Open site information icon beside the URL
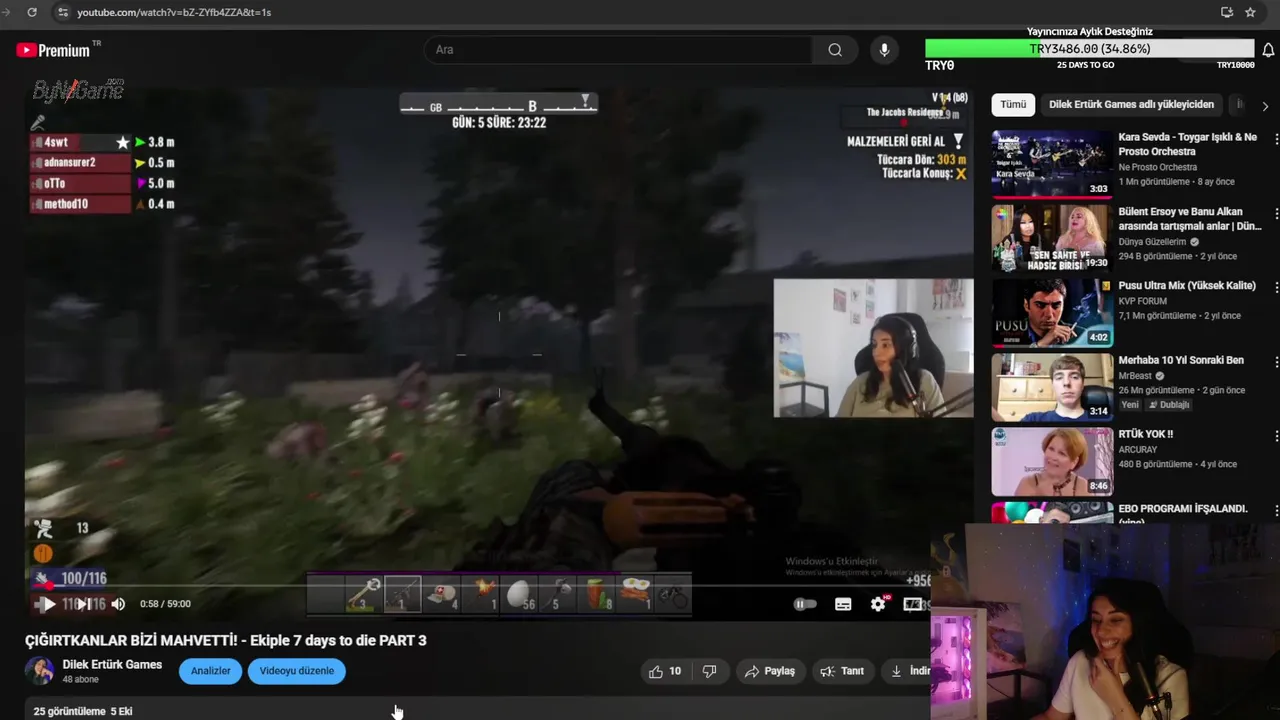 pos(62,12)
